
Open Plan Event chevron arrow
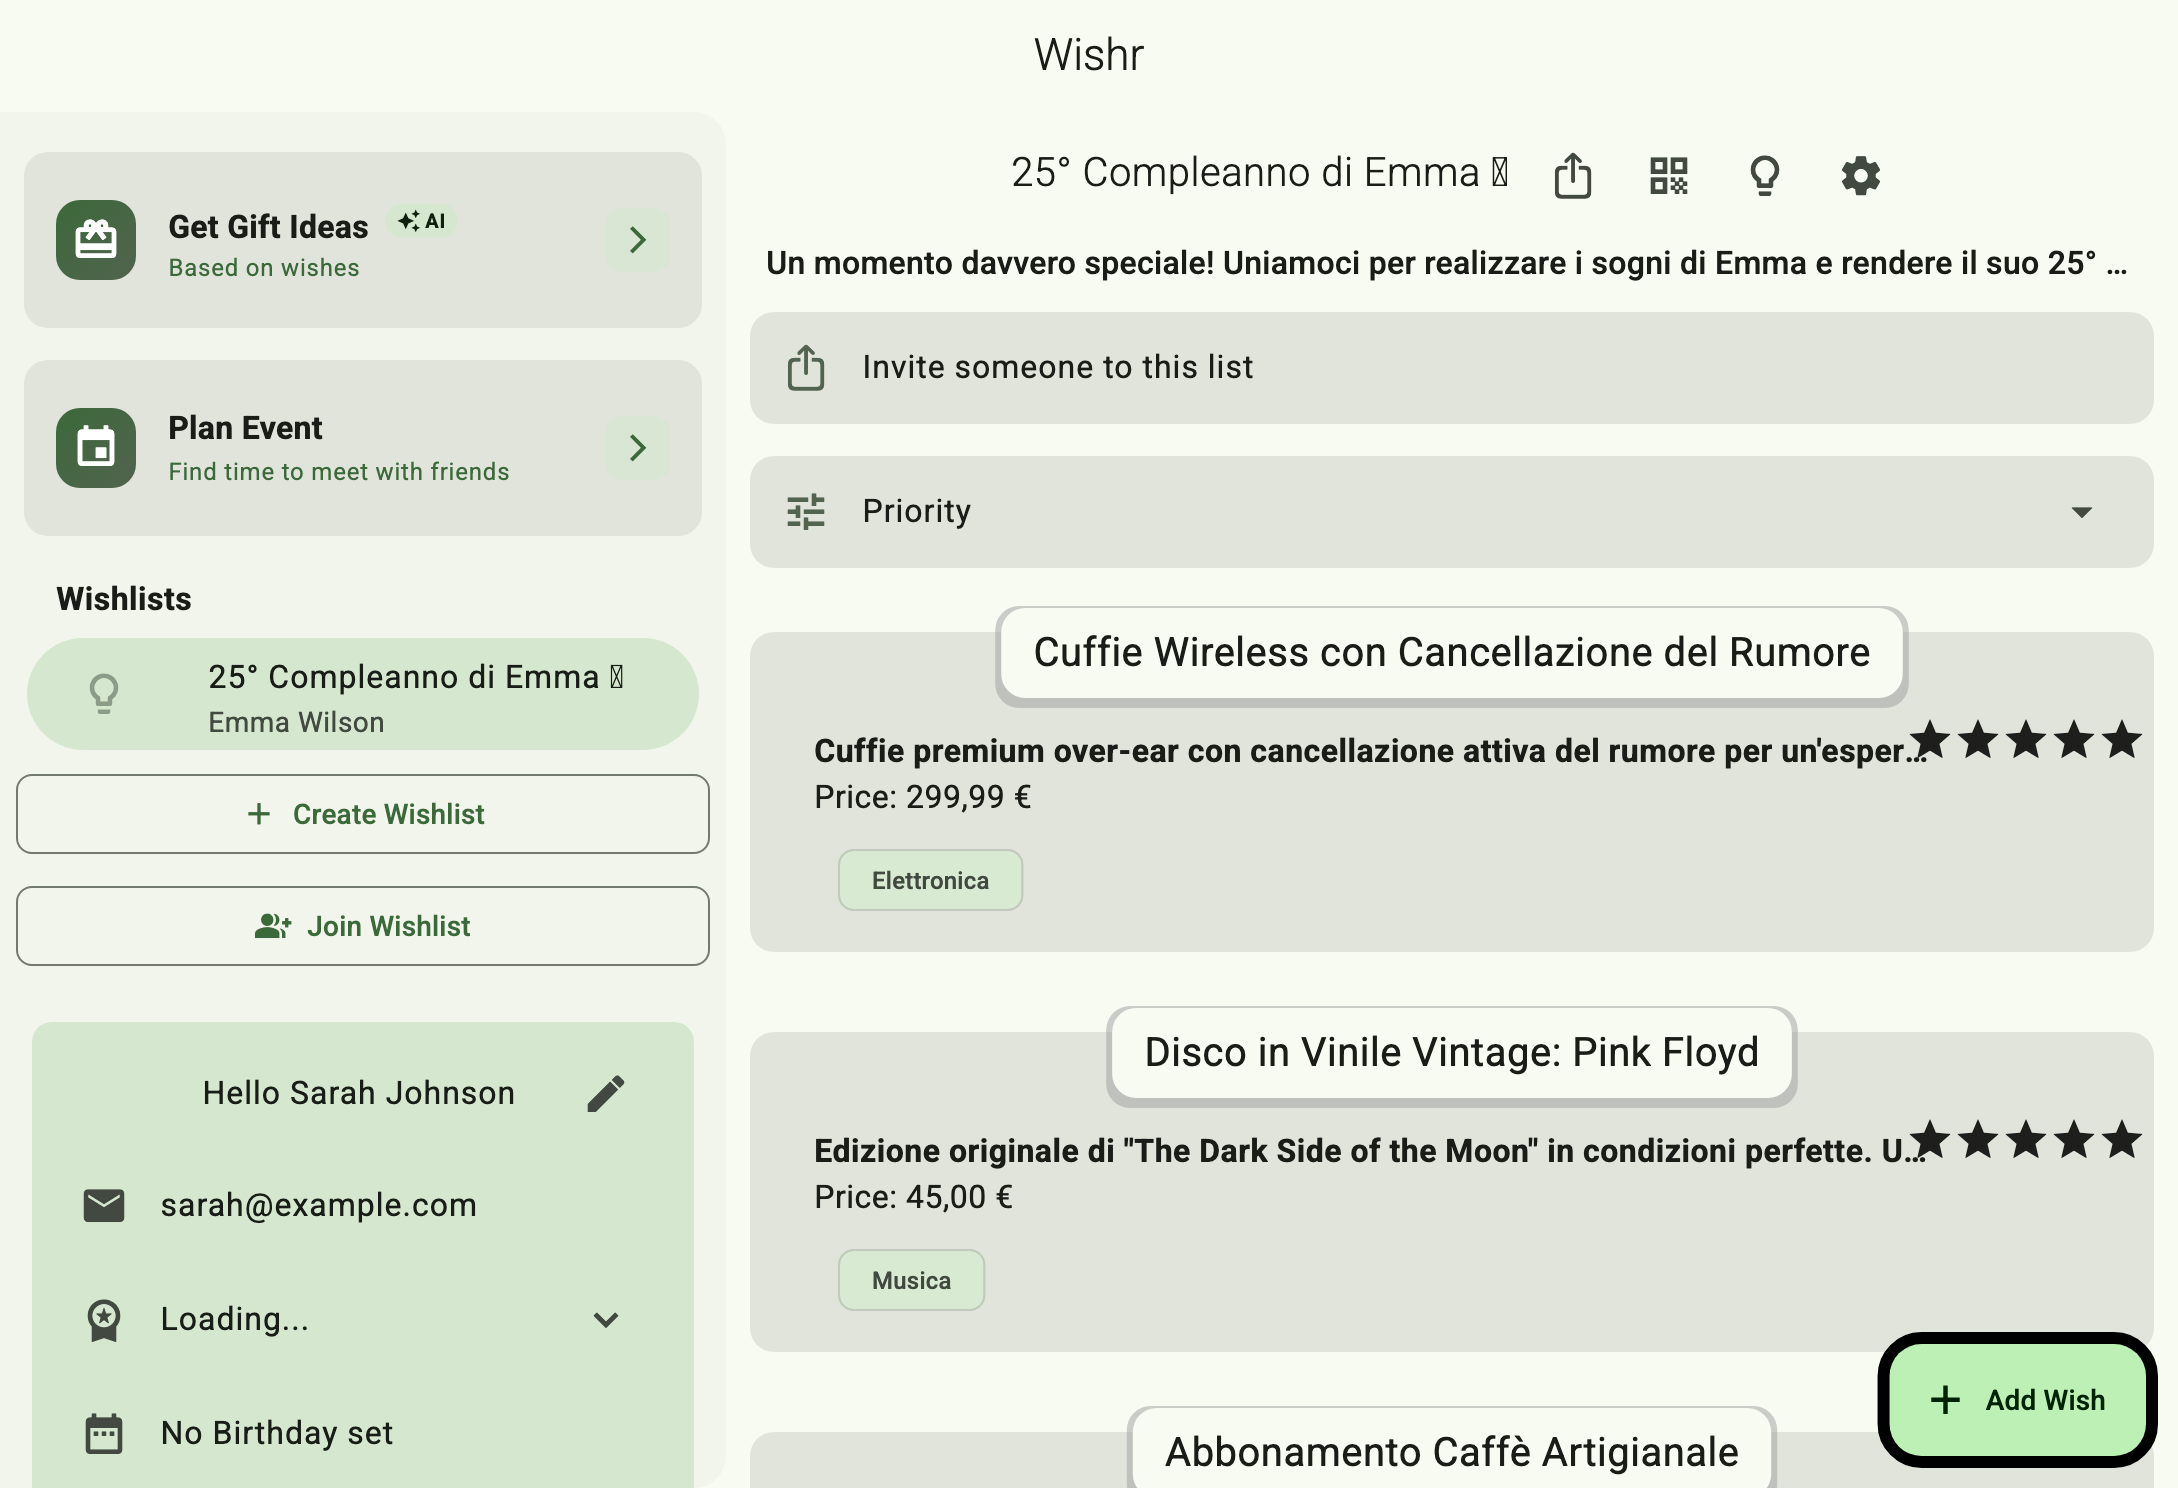point(637,448)
